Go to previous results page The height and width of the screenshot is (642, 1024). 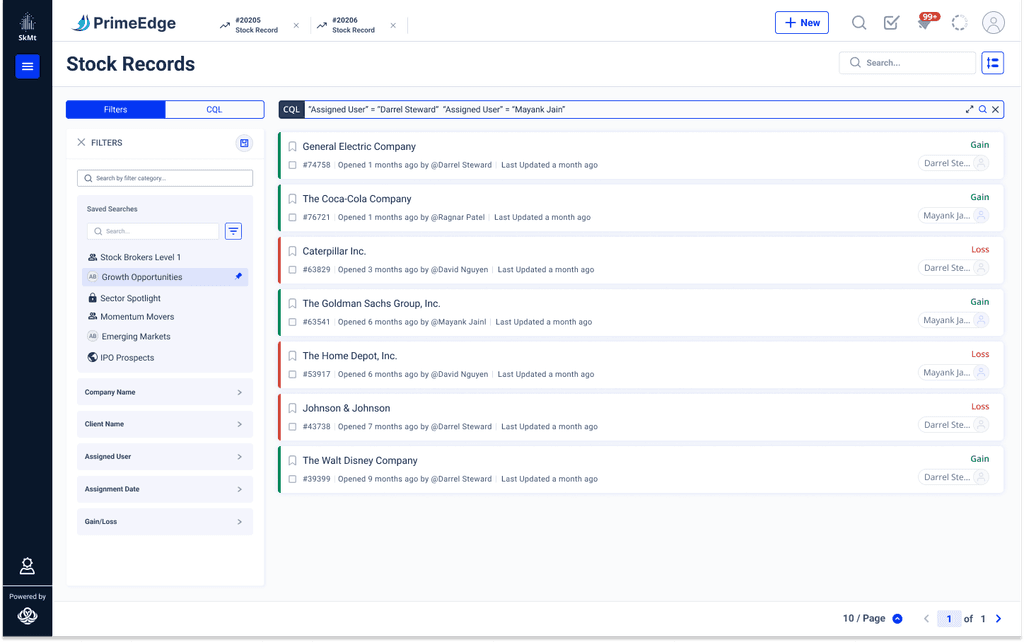point(926,618)
